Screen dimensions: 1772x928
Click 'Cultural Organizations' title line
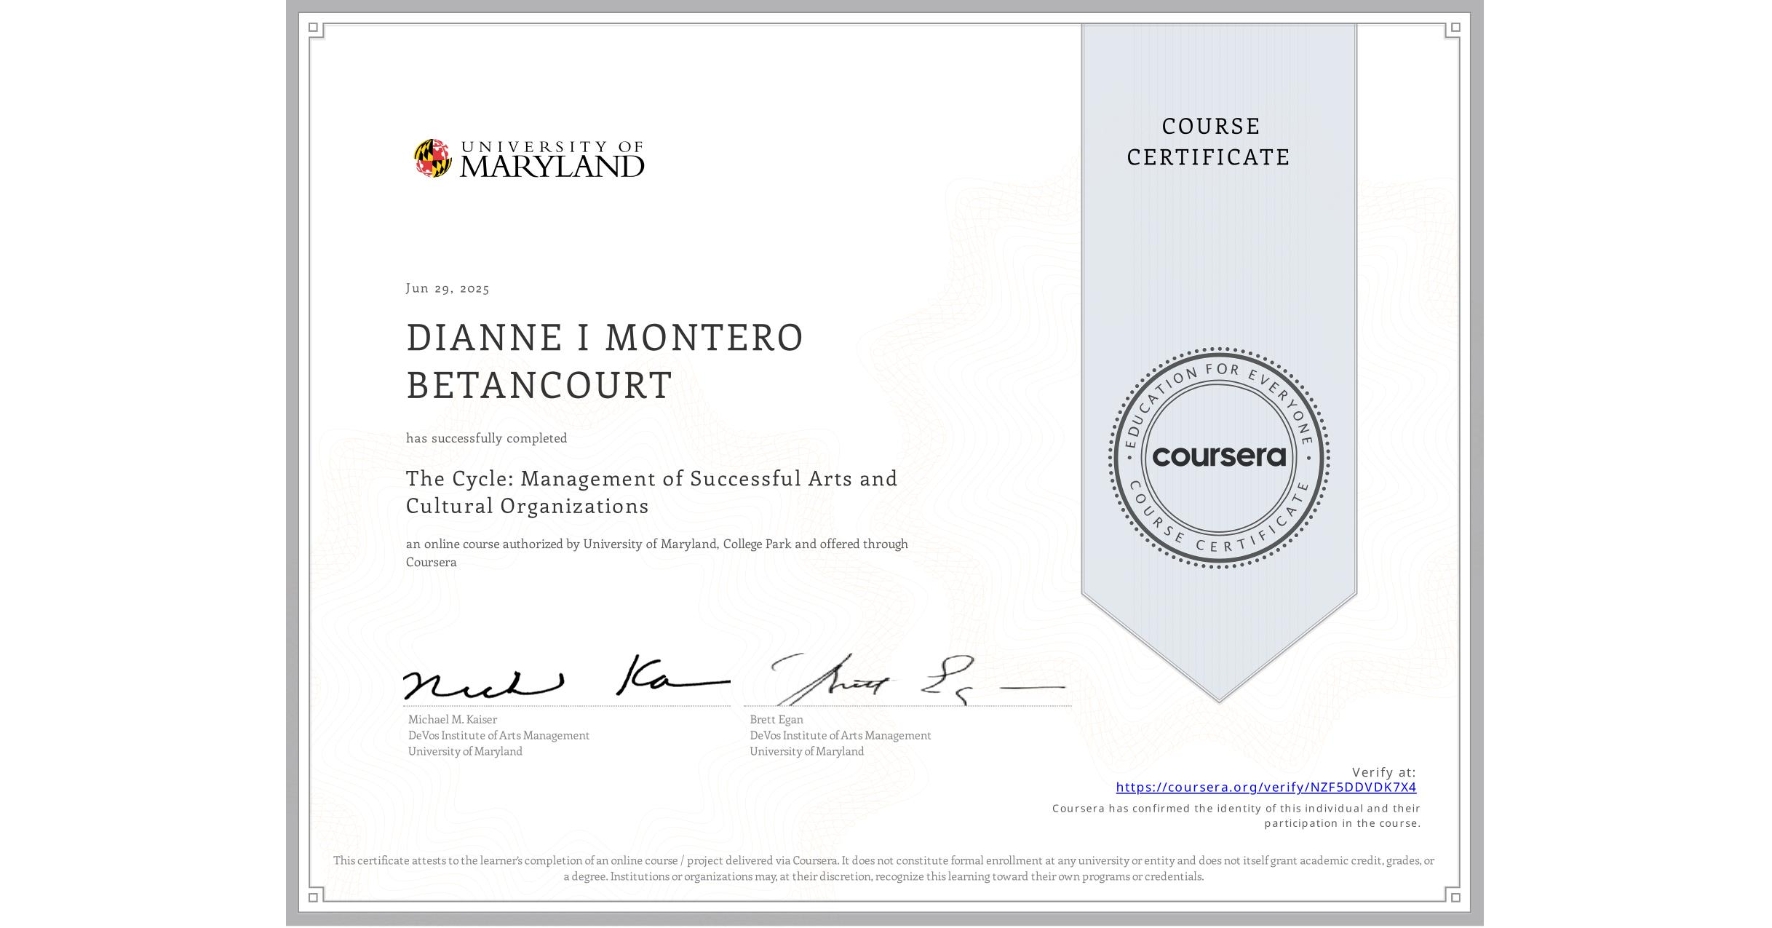[528, 506]
